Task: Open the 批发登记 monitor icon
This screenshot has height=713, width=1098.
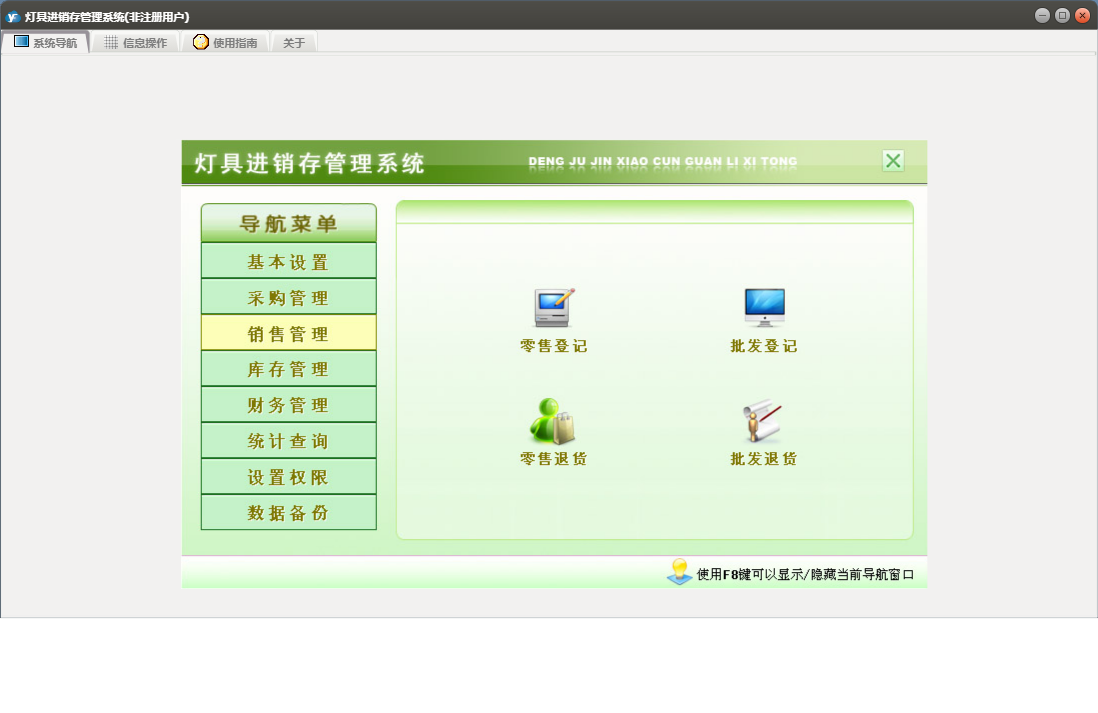Action: click(764, 307)
